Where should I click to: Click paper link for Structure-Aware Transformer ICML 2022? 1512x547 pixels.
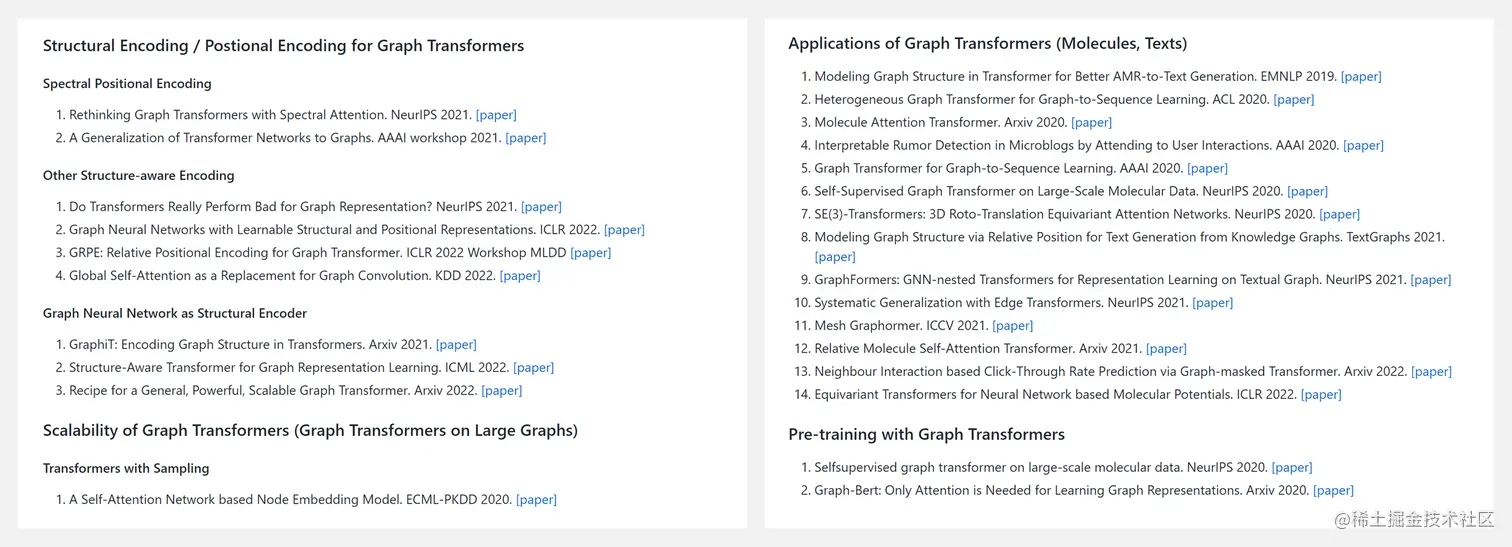point(534,368)
